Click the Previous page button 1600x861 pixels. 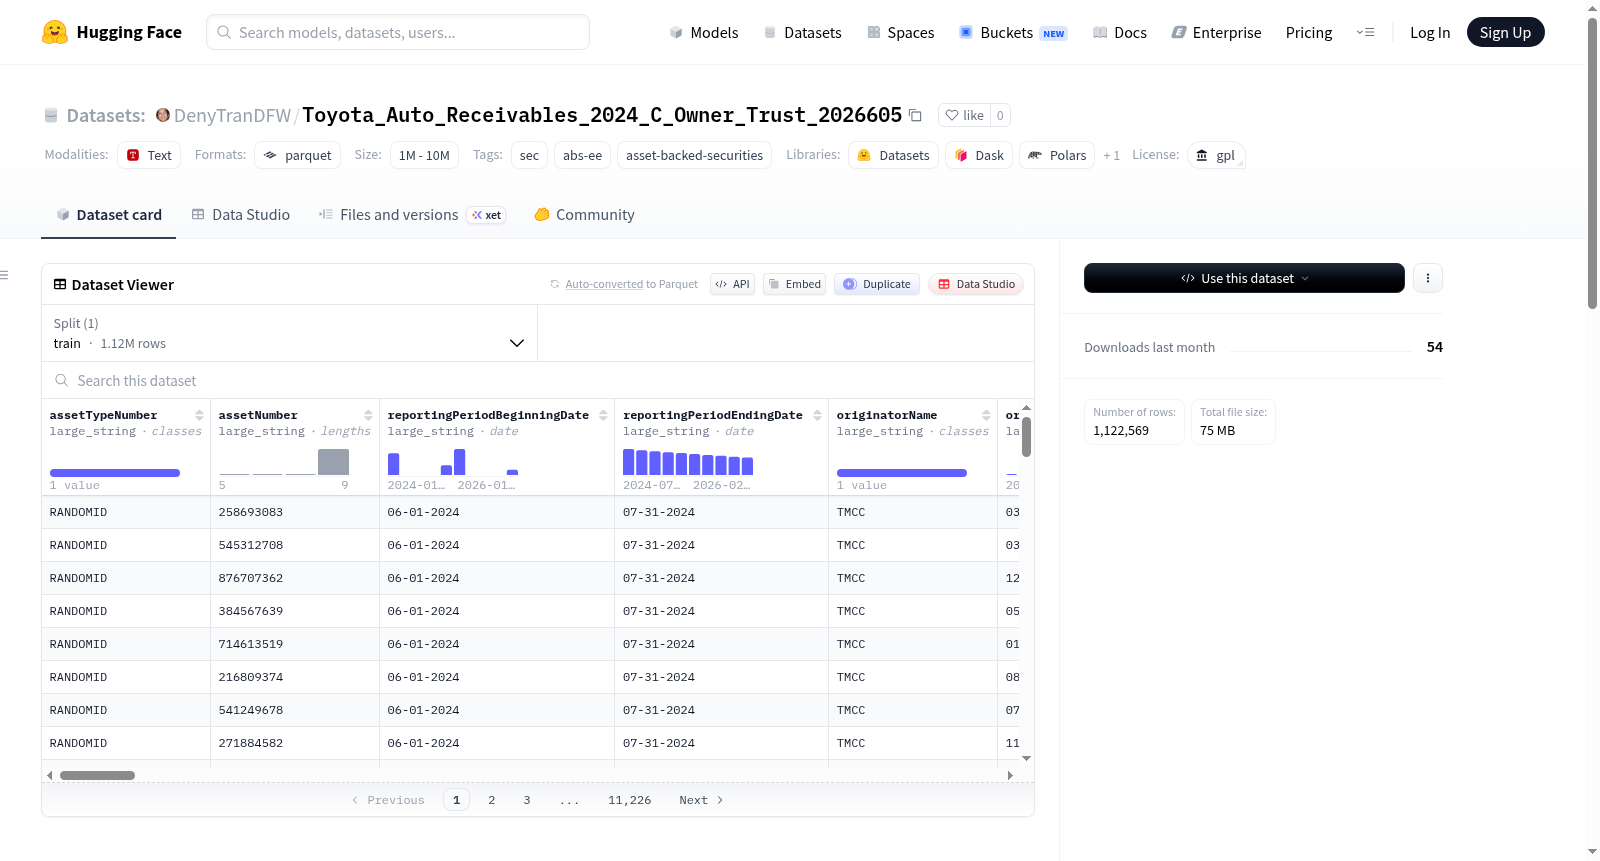click(388, 800)
